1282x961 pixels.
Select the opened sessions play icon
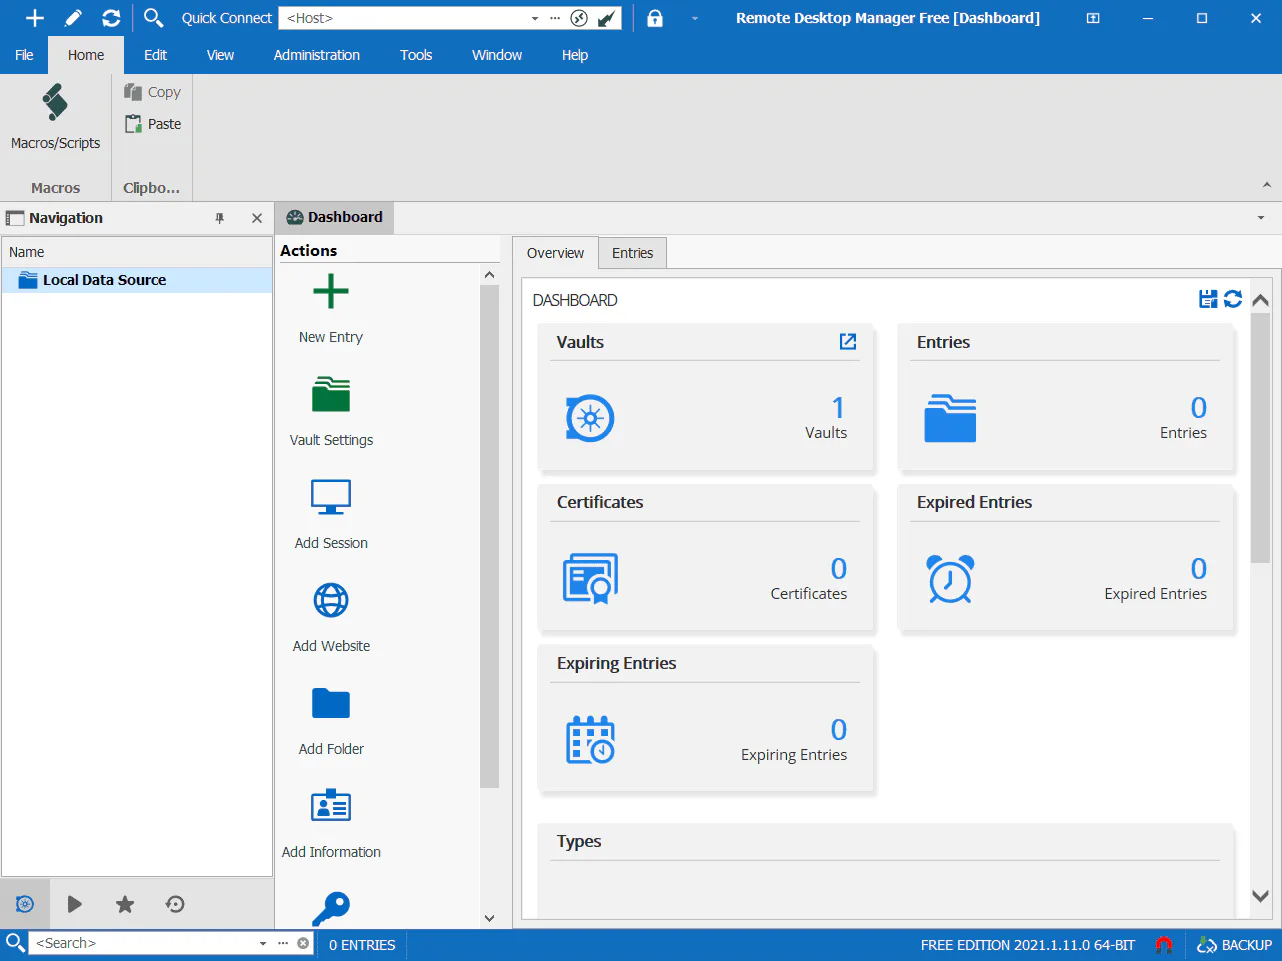tap(75, 904)
